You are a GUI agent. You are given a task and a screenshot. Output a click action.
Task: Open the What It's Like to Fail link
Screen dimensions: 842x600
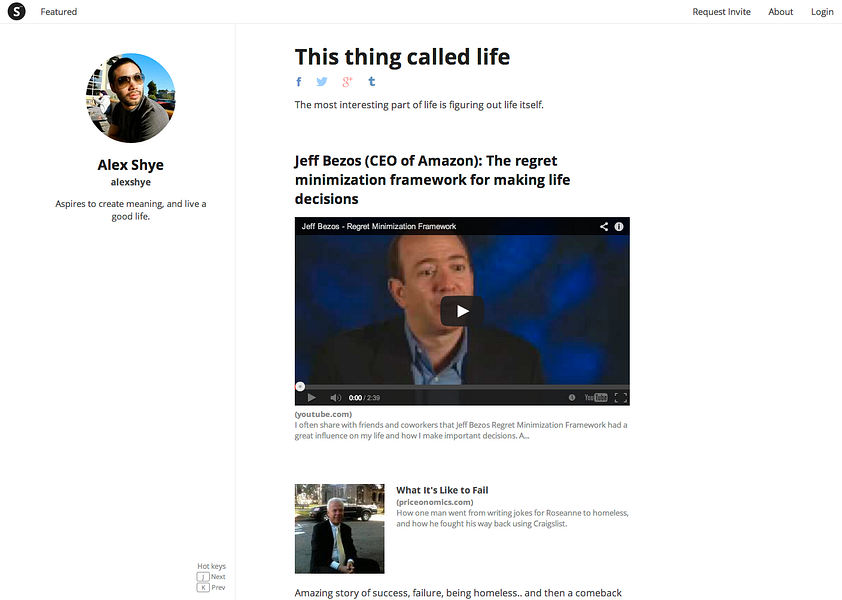(442, 490)
